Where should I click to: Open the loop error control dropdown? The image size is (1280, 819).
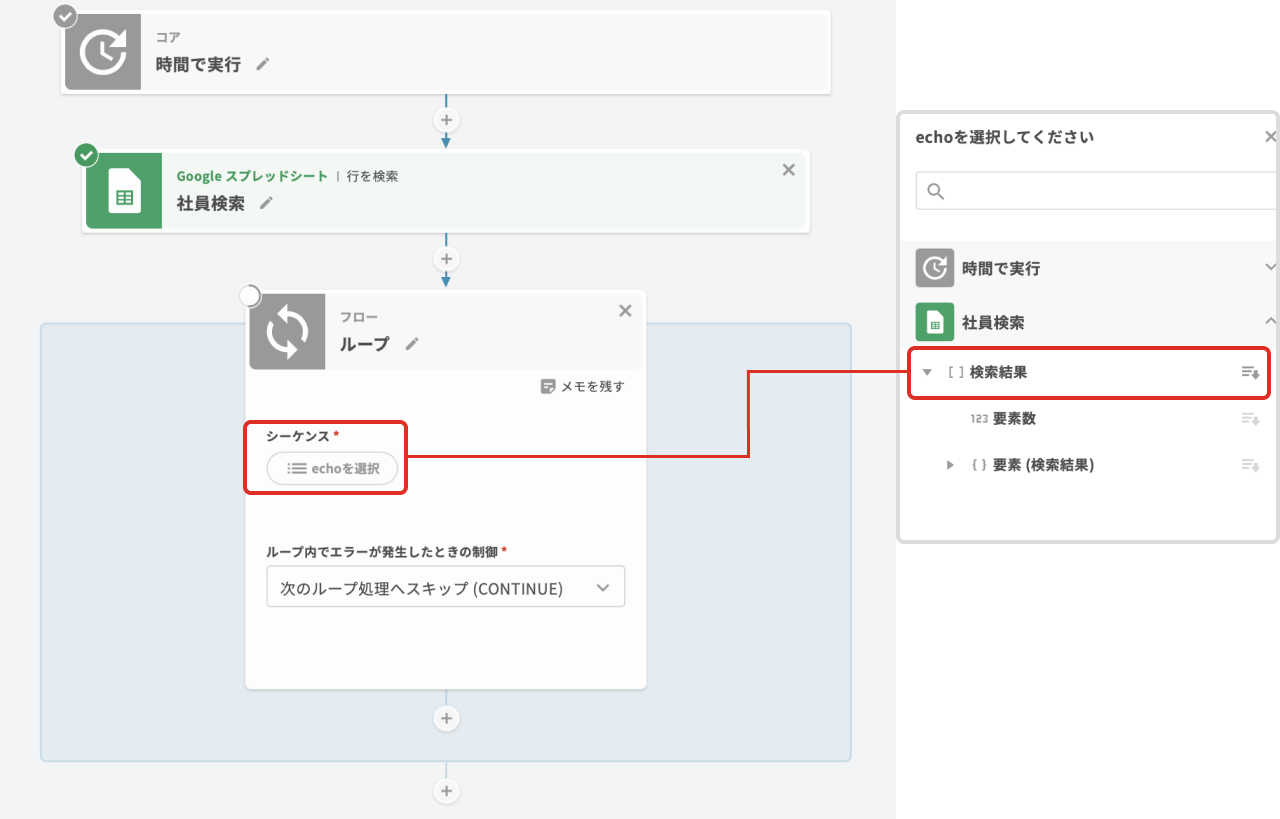point(445,587)
